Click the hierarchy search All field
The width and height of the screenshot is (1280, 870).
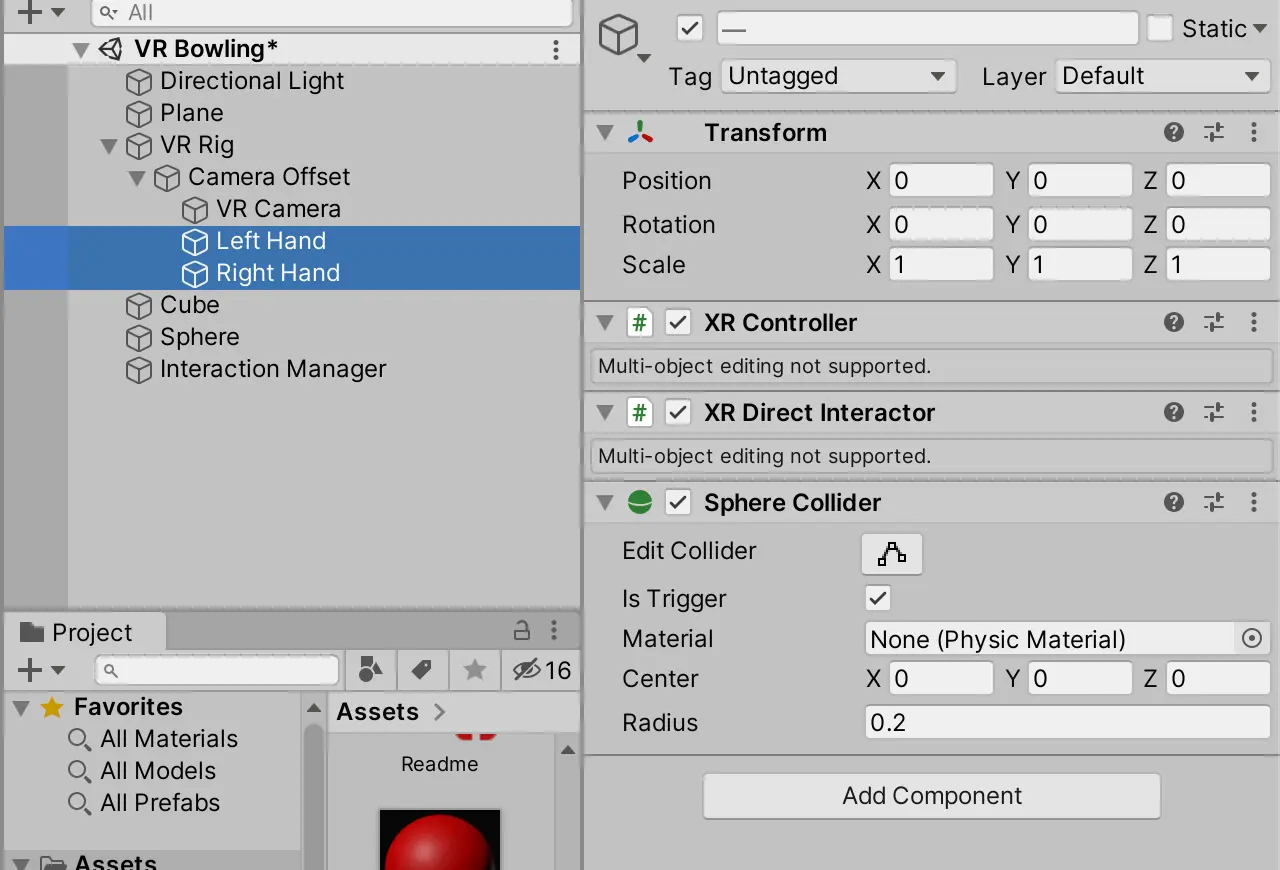334,12
